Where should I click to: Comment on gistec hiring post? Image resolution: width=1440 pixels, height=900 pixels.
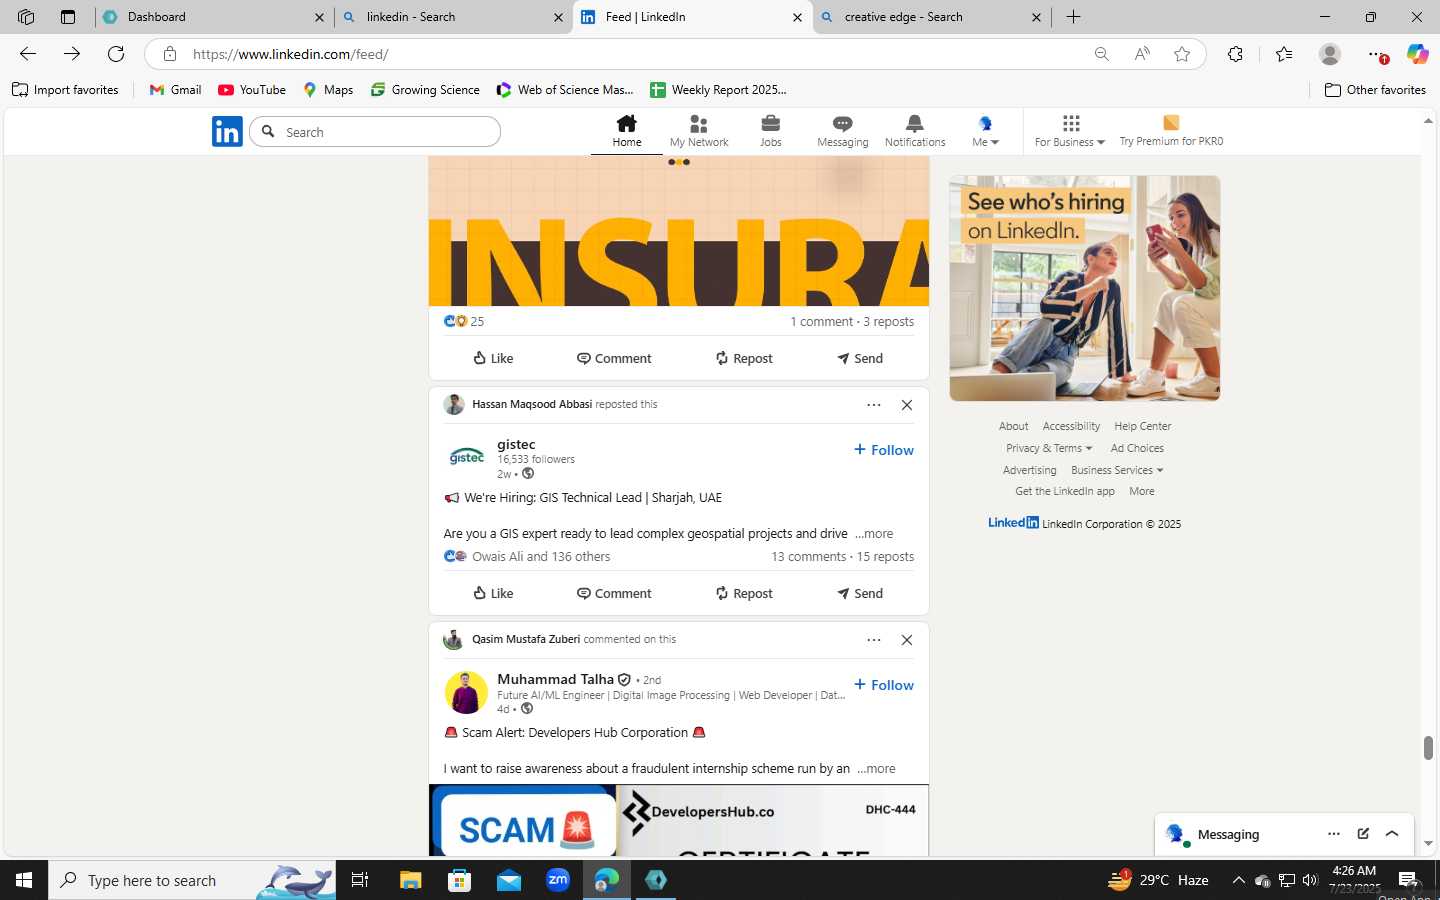pos(614,593)
